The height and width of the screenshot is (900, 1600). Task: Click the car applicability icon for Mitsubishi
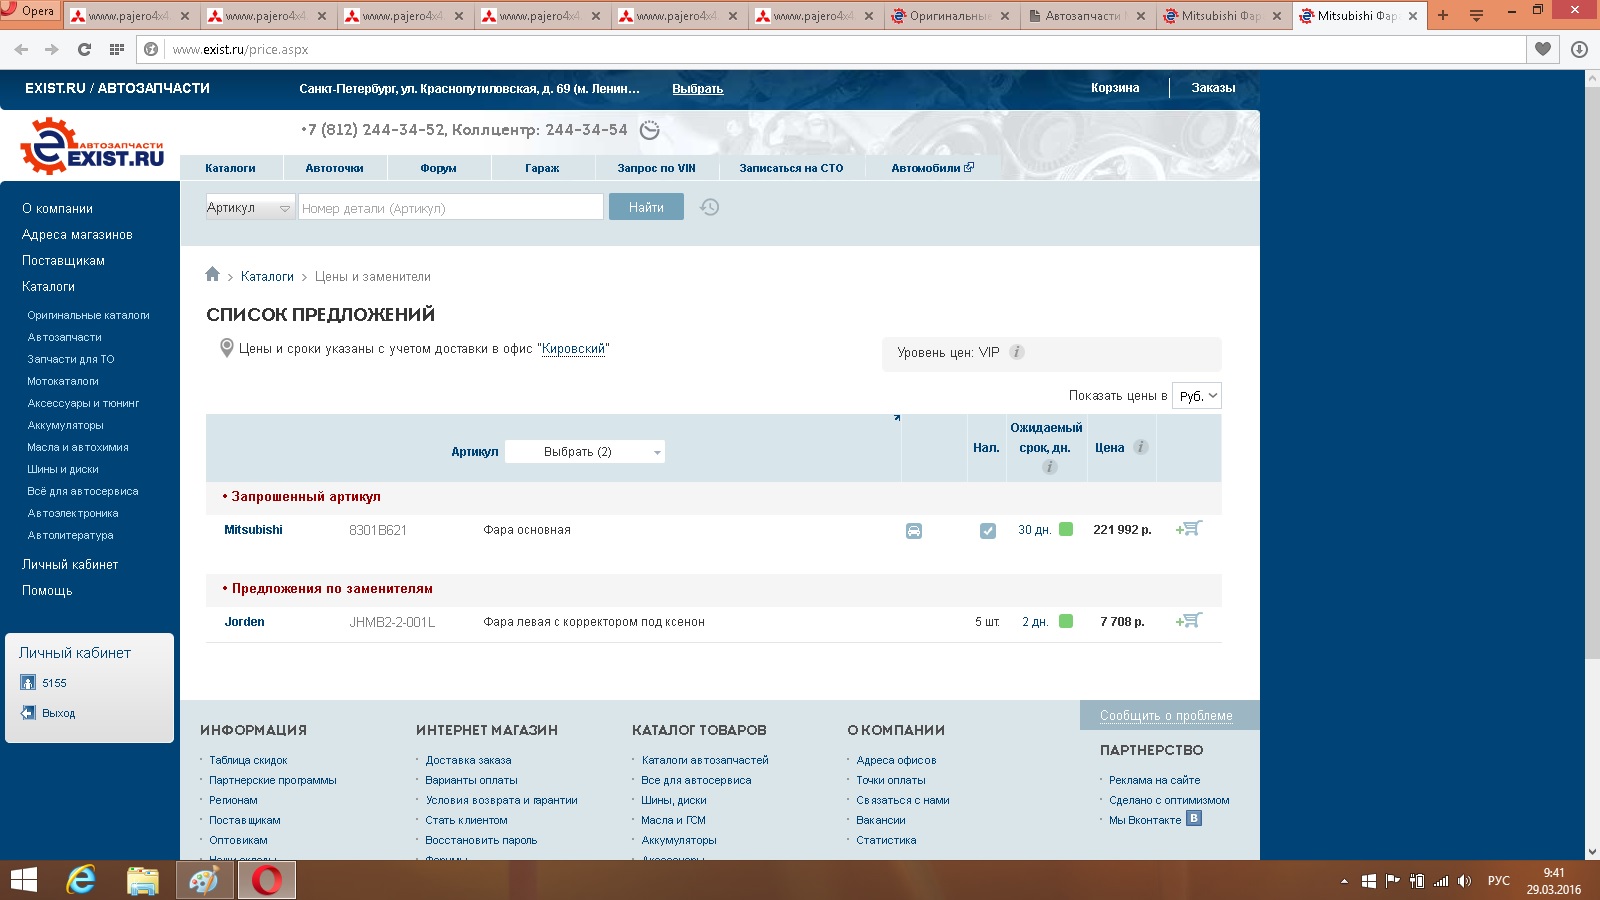914,531
